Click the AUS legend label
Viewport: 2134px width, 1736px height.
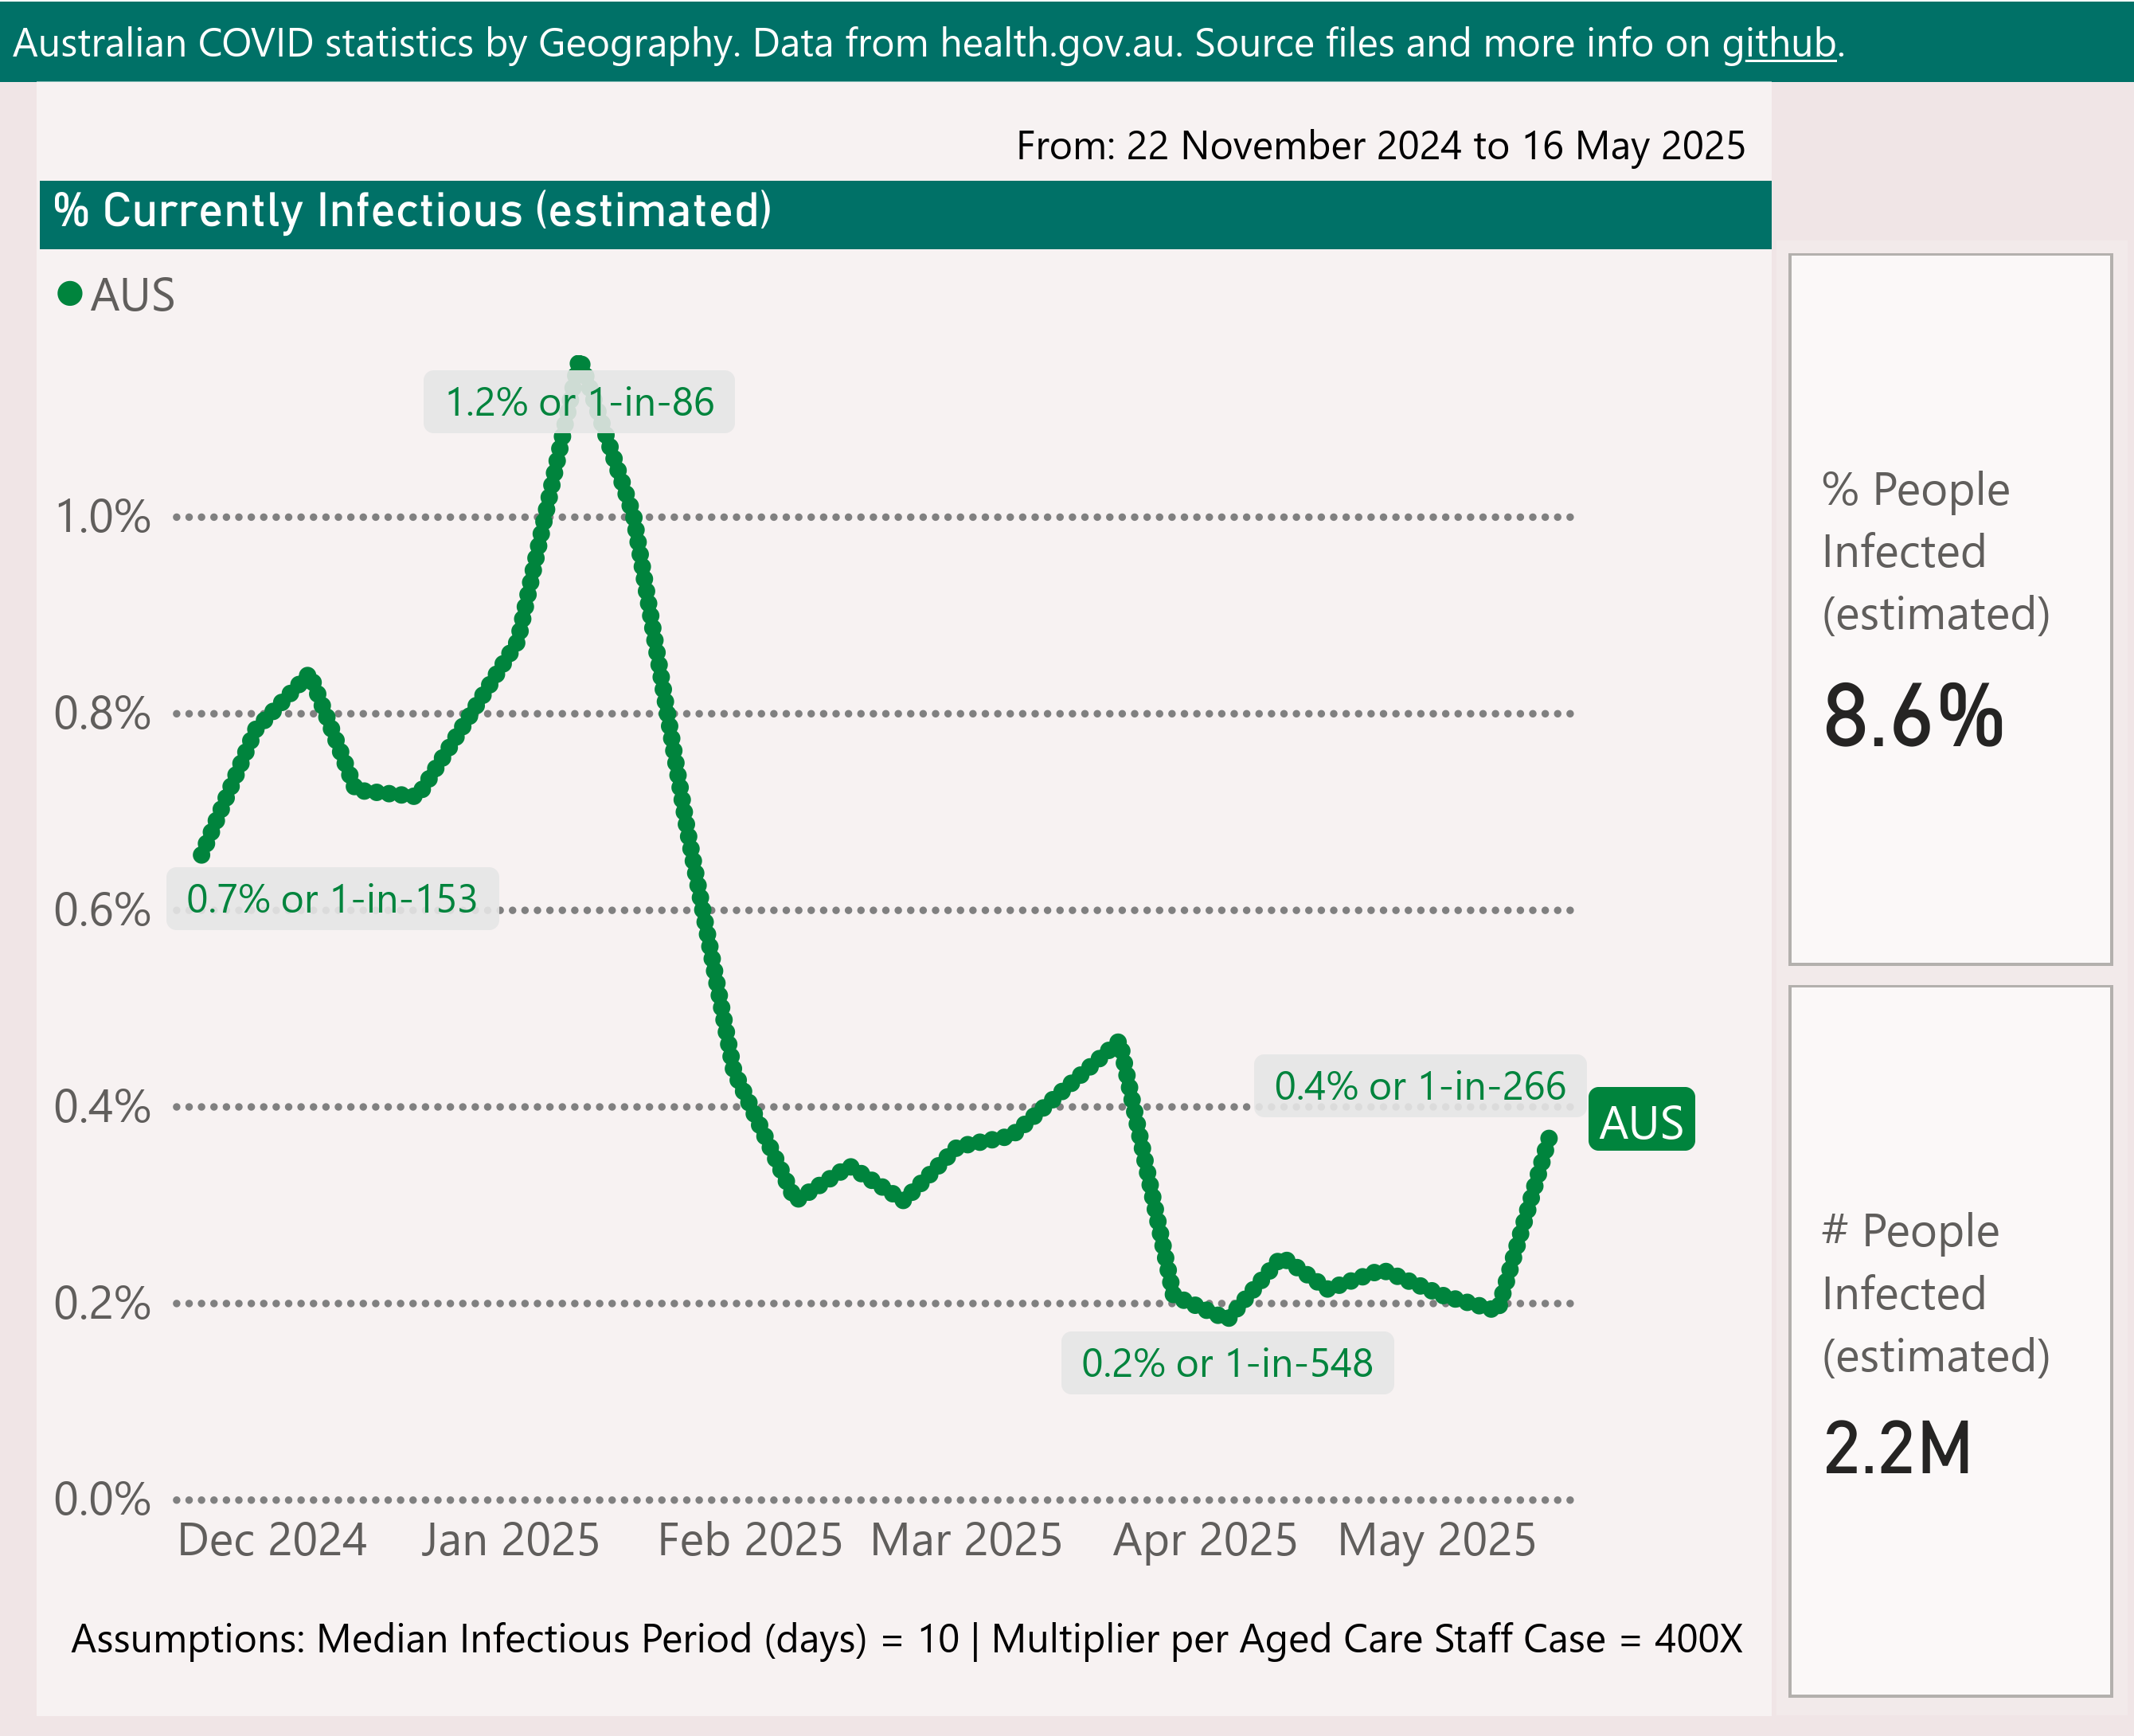[x=132, y=296]
